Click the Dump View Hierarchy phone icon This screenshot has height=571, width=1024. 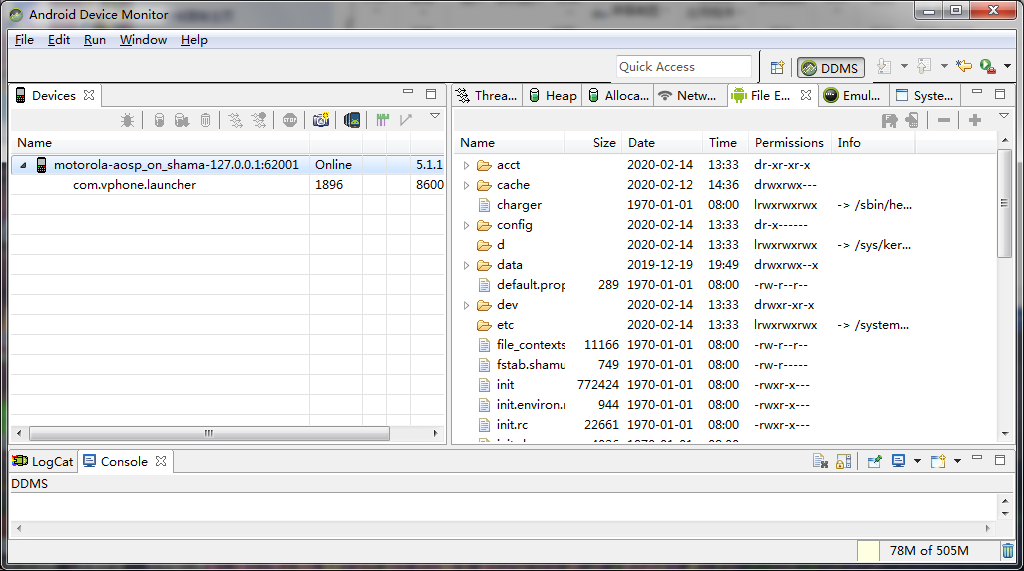[x=352, y=120]
